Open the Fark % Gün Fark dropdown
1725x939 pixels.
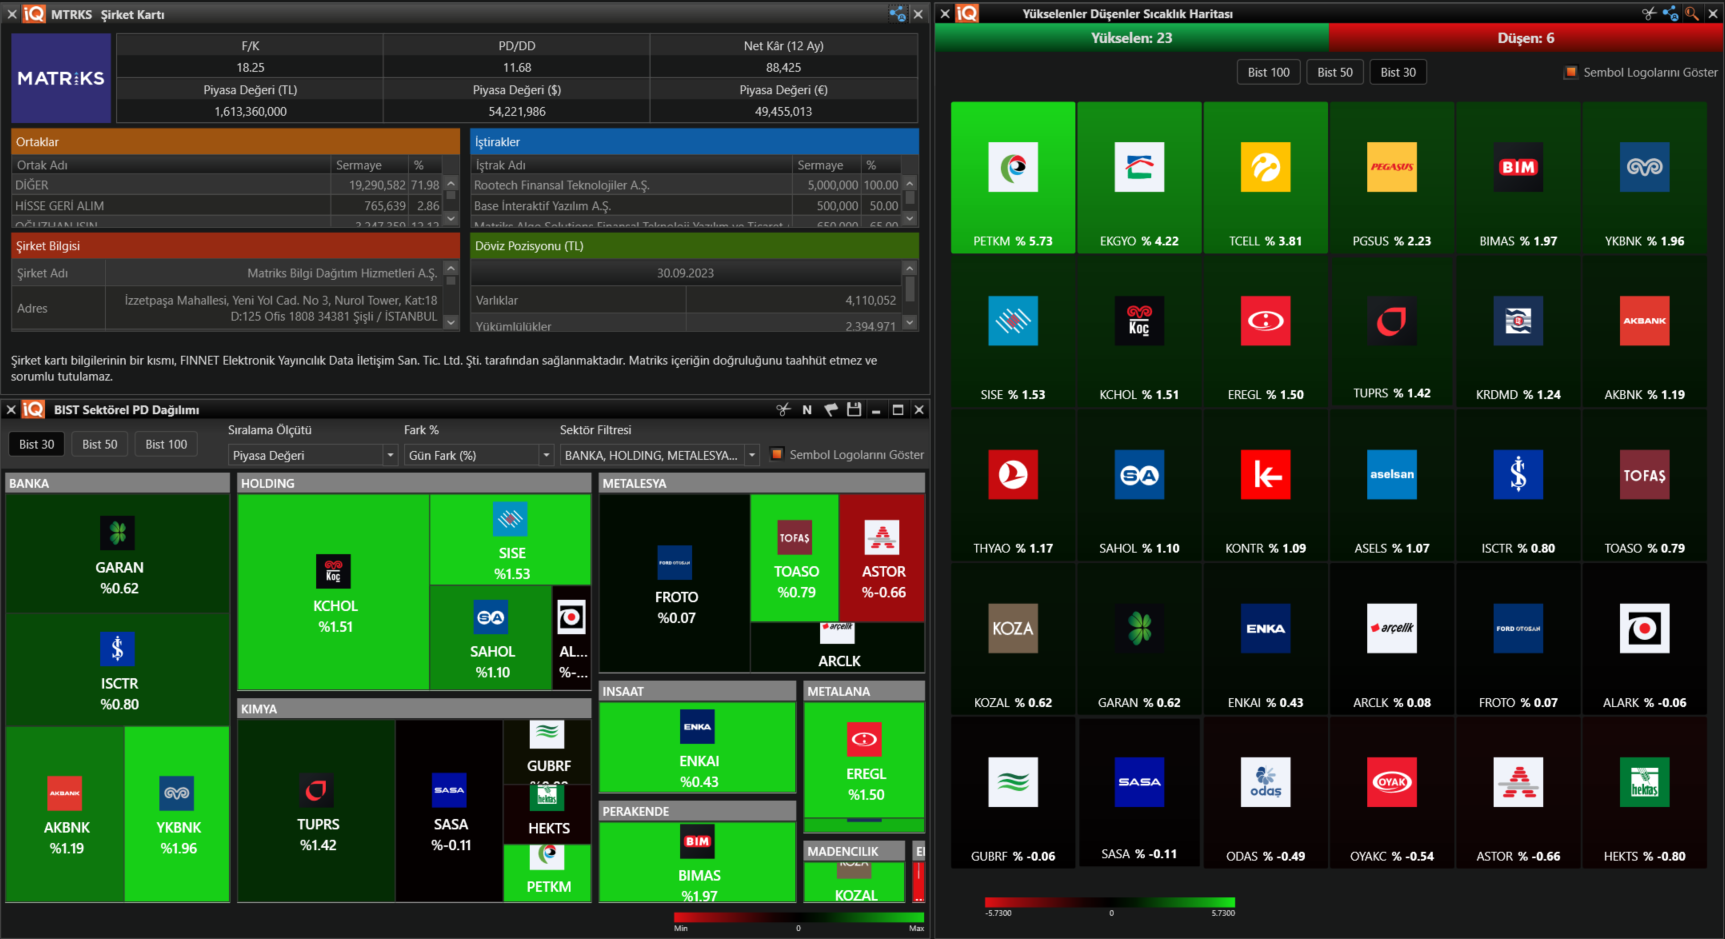[x=478, y=455]
